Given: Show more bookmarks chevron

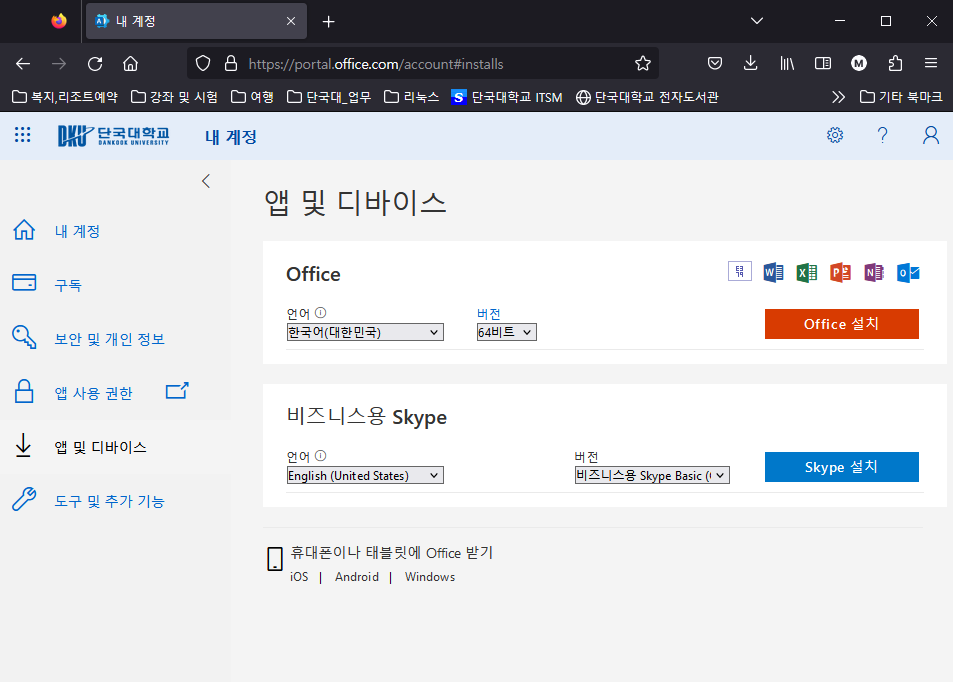Looking at the screenshot, I should (839, 97).
